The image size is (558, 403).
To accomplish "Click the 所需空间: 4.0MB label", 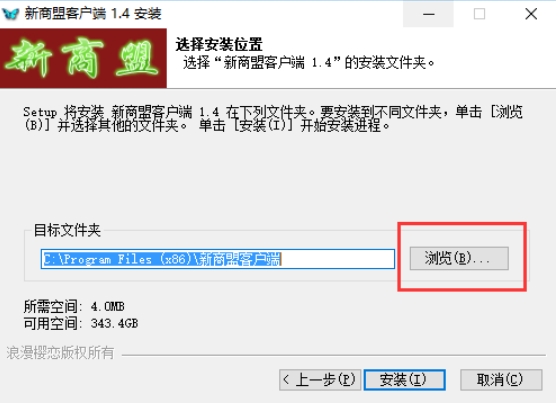I will pos(74,307).
